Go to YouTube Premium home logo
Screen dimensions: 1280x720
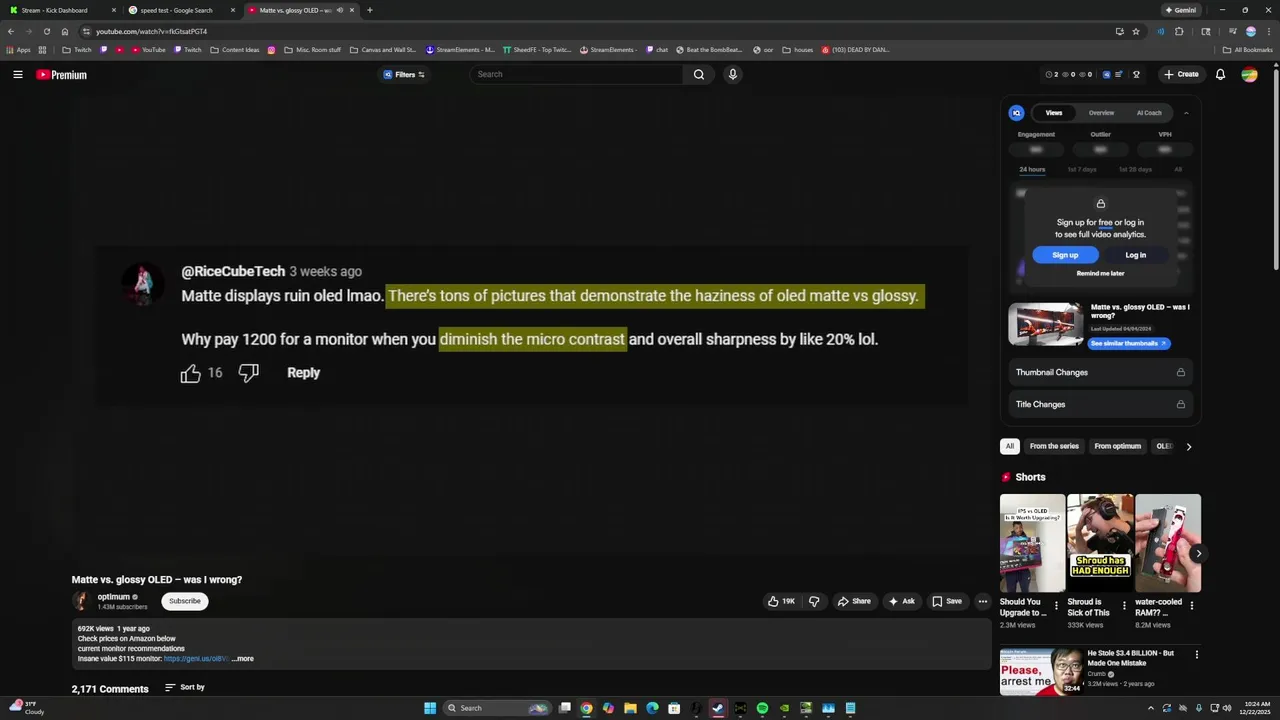click(62, 75)
